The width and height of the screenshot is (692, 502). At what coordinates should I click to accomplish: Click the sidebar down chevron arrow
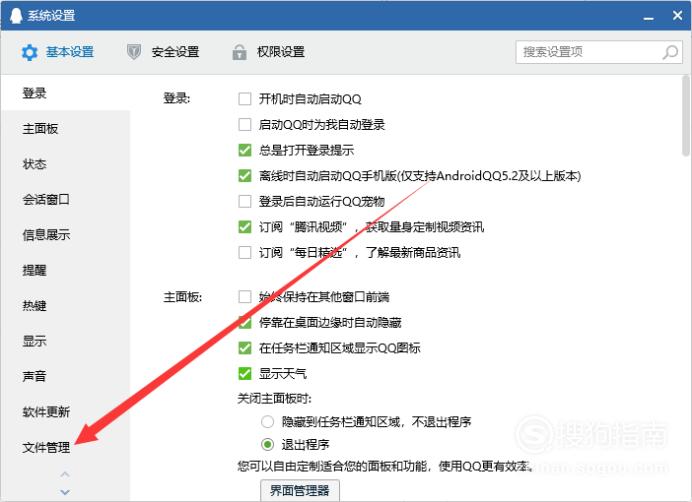point(65,492)
